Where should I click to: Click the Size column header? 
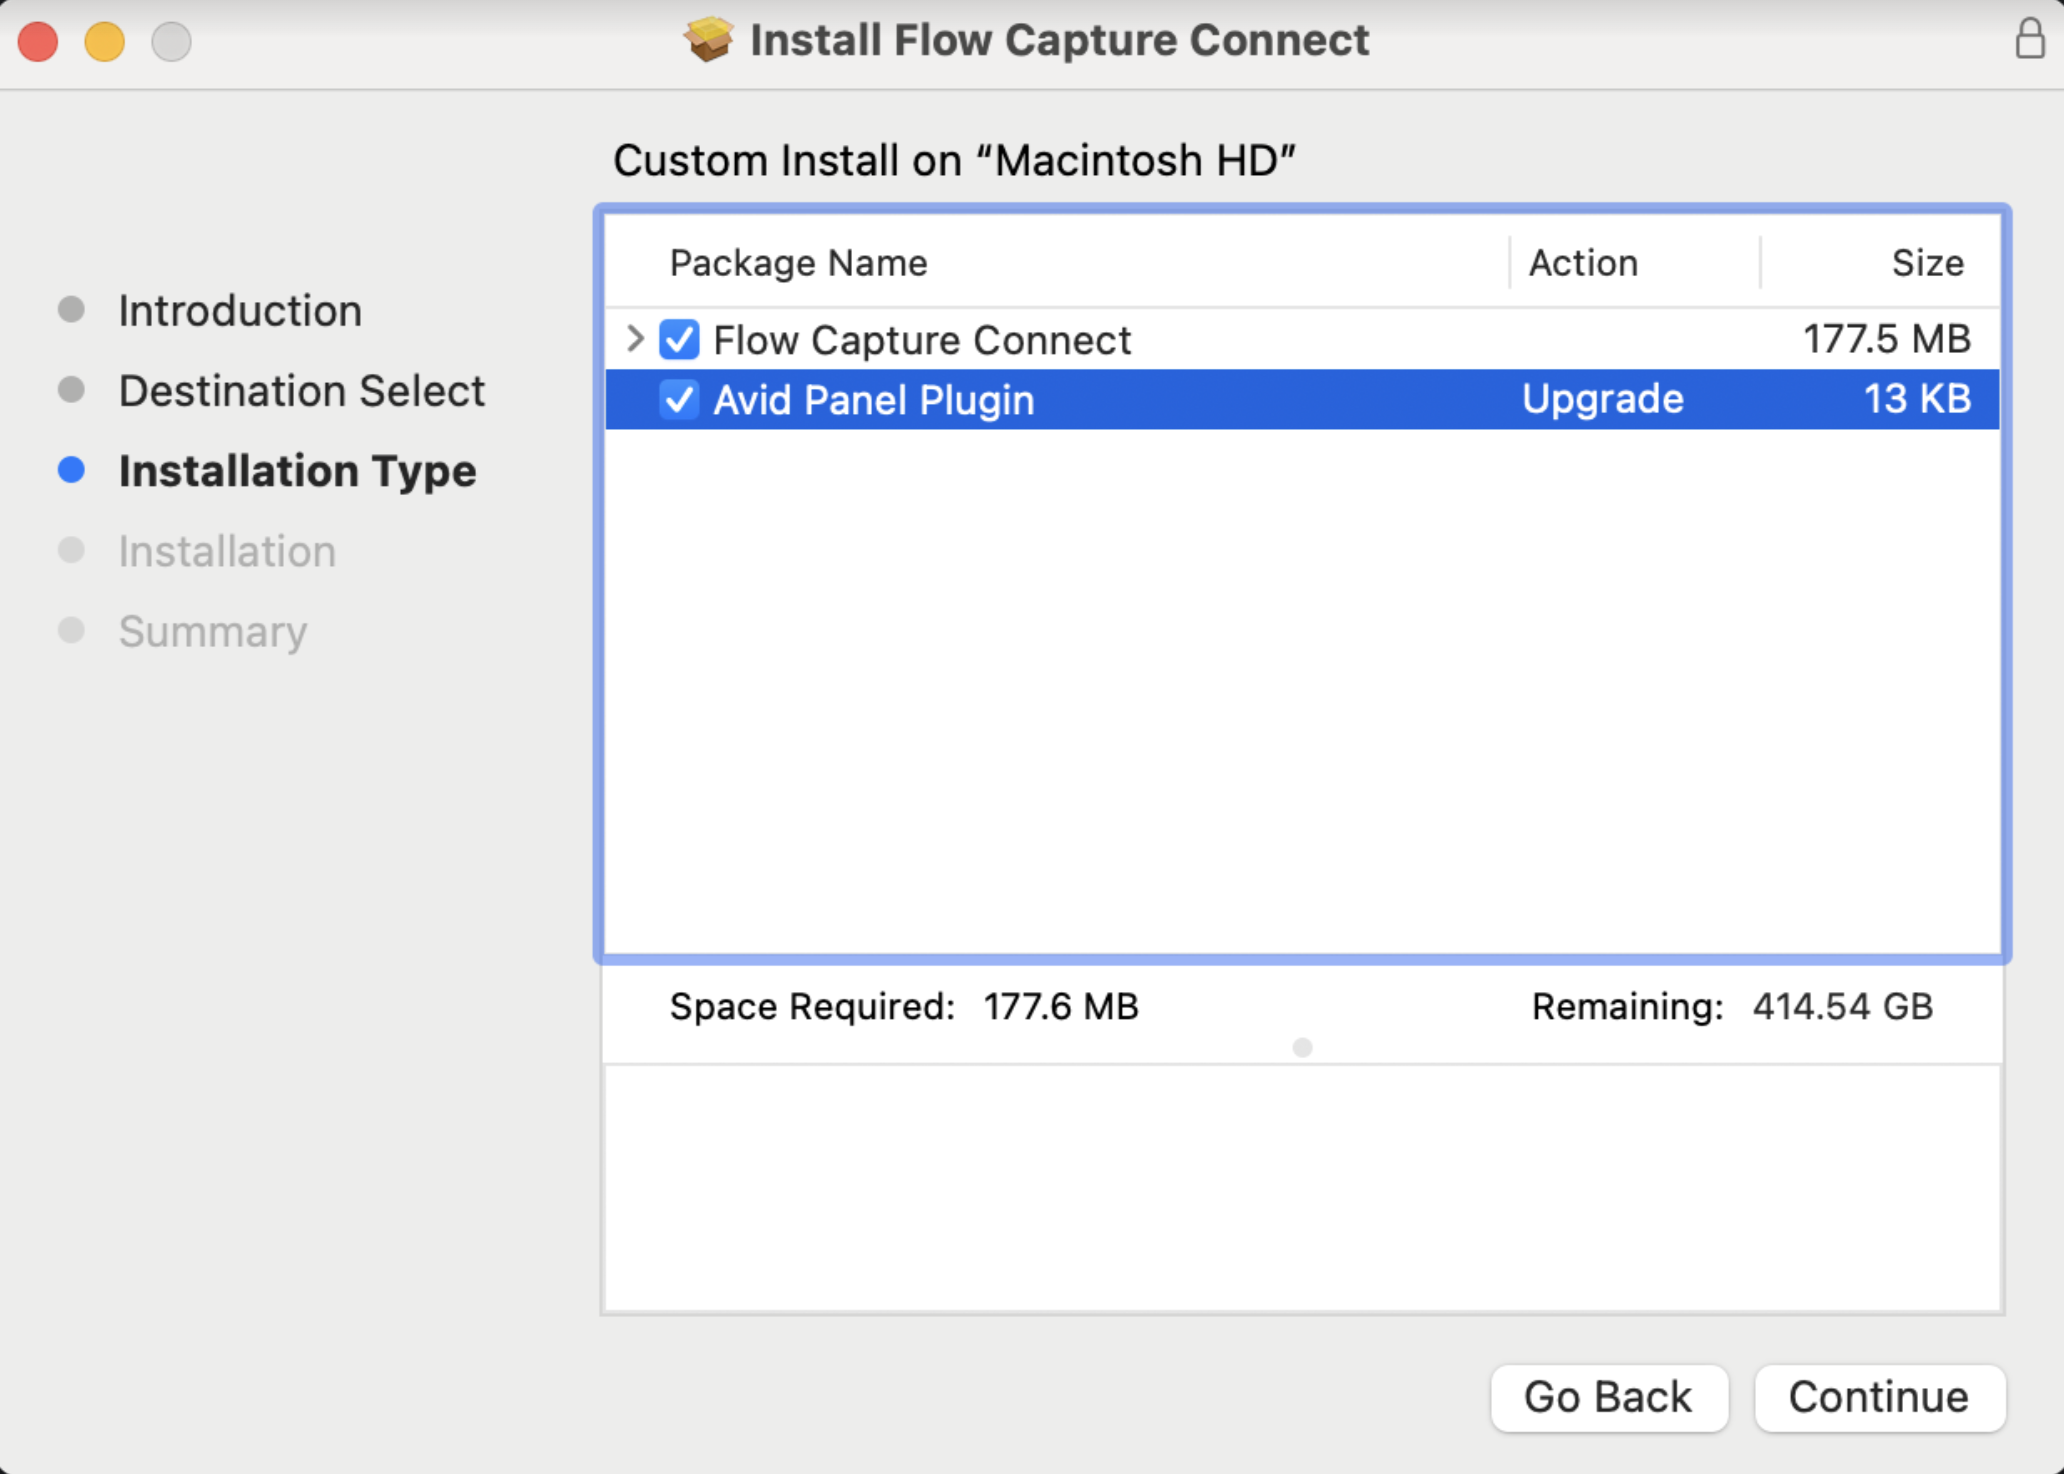click(1927, 263)
